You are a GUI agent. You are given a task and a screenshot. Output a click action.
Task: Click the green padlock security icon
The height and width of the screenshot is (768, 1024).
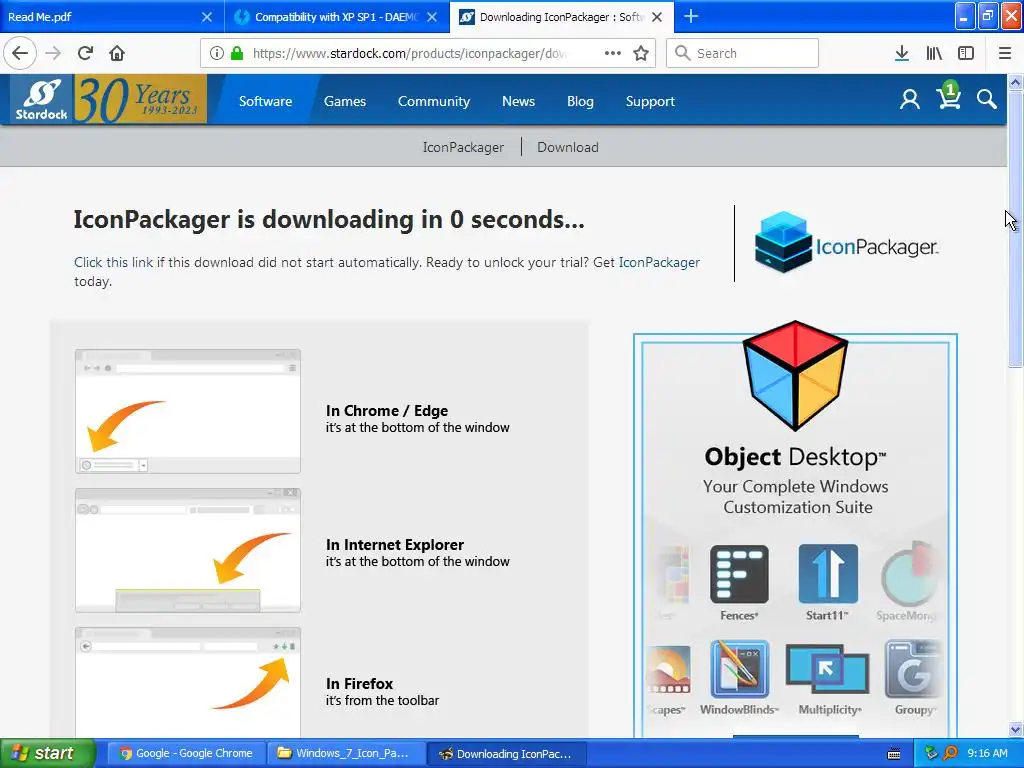pos(237,53)
